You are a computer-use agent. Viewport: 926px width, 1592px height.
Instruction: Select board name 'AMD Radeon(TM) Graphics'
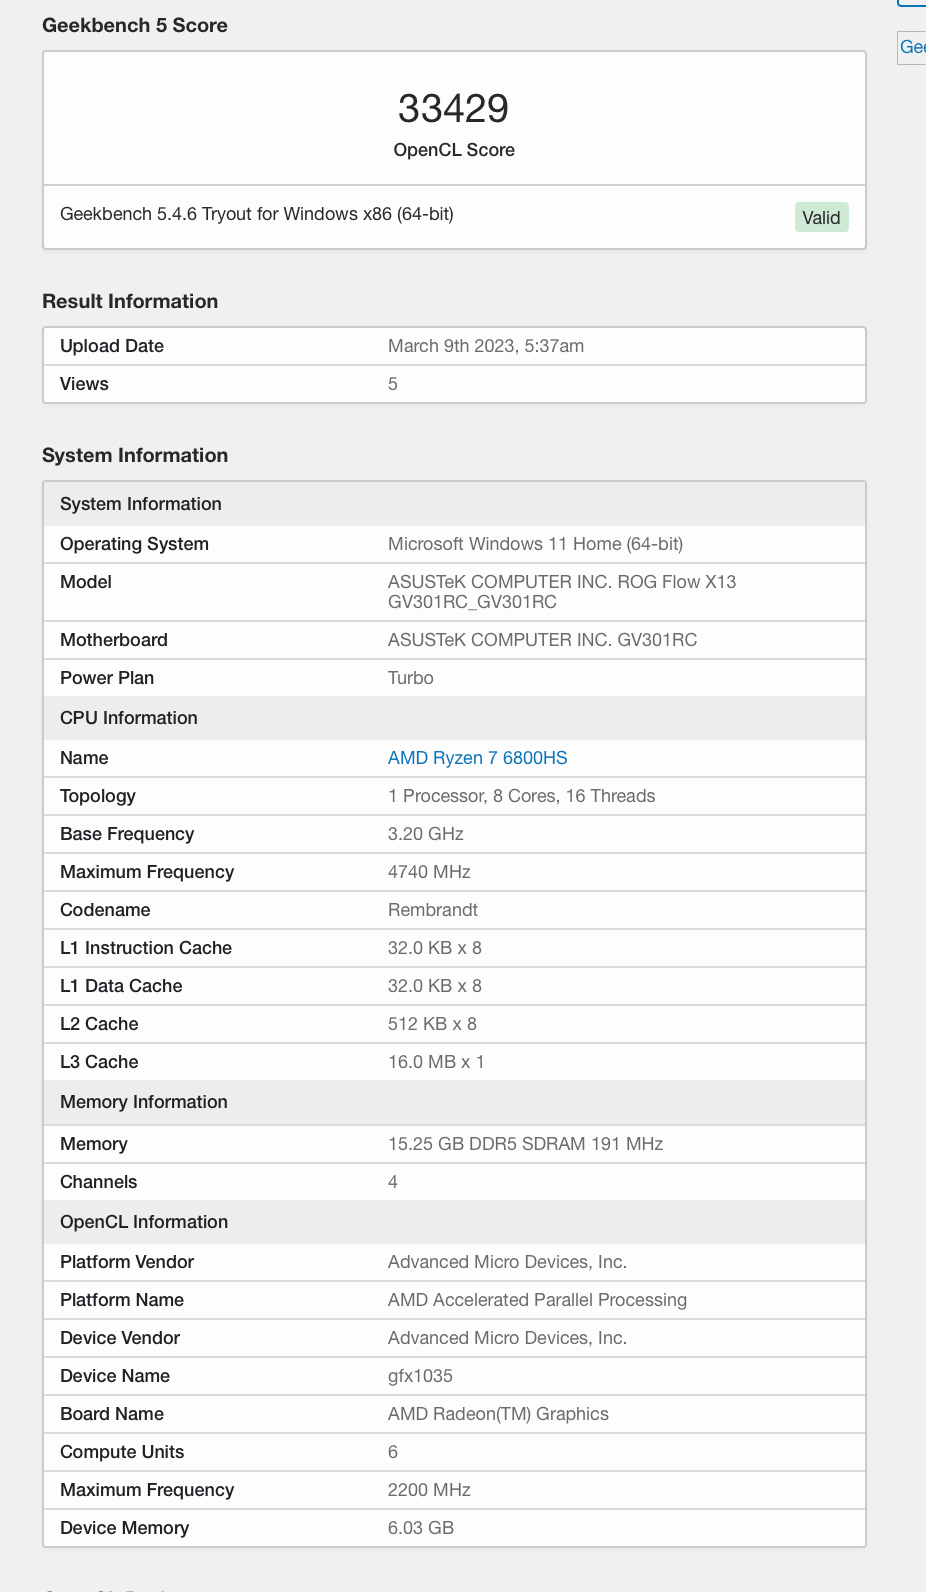tap(498, 1414)
